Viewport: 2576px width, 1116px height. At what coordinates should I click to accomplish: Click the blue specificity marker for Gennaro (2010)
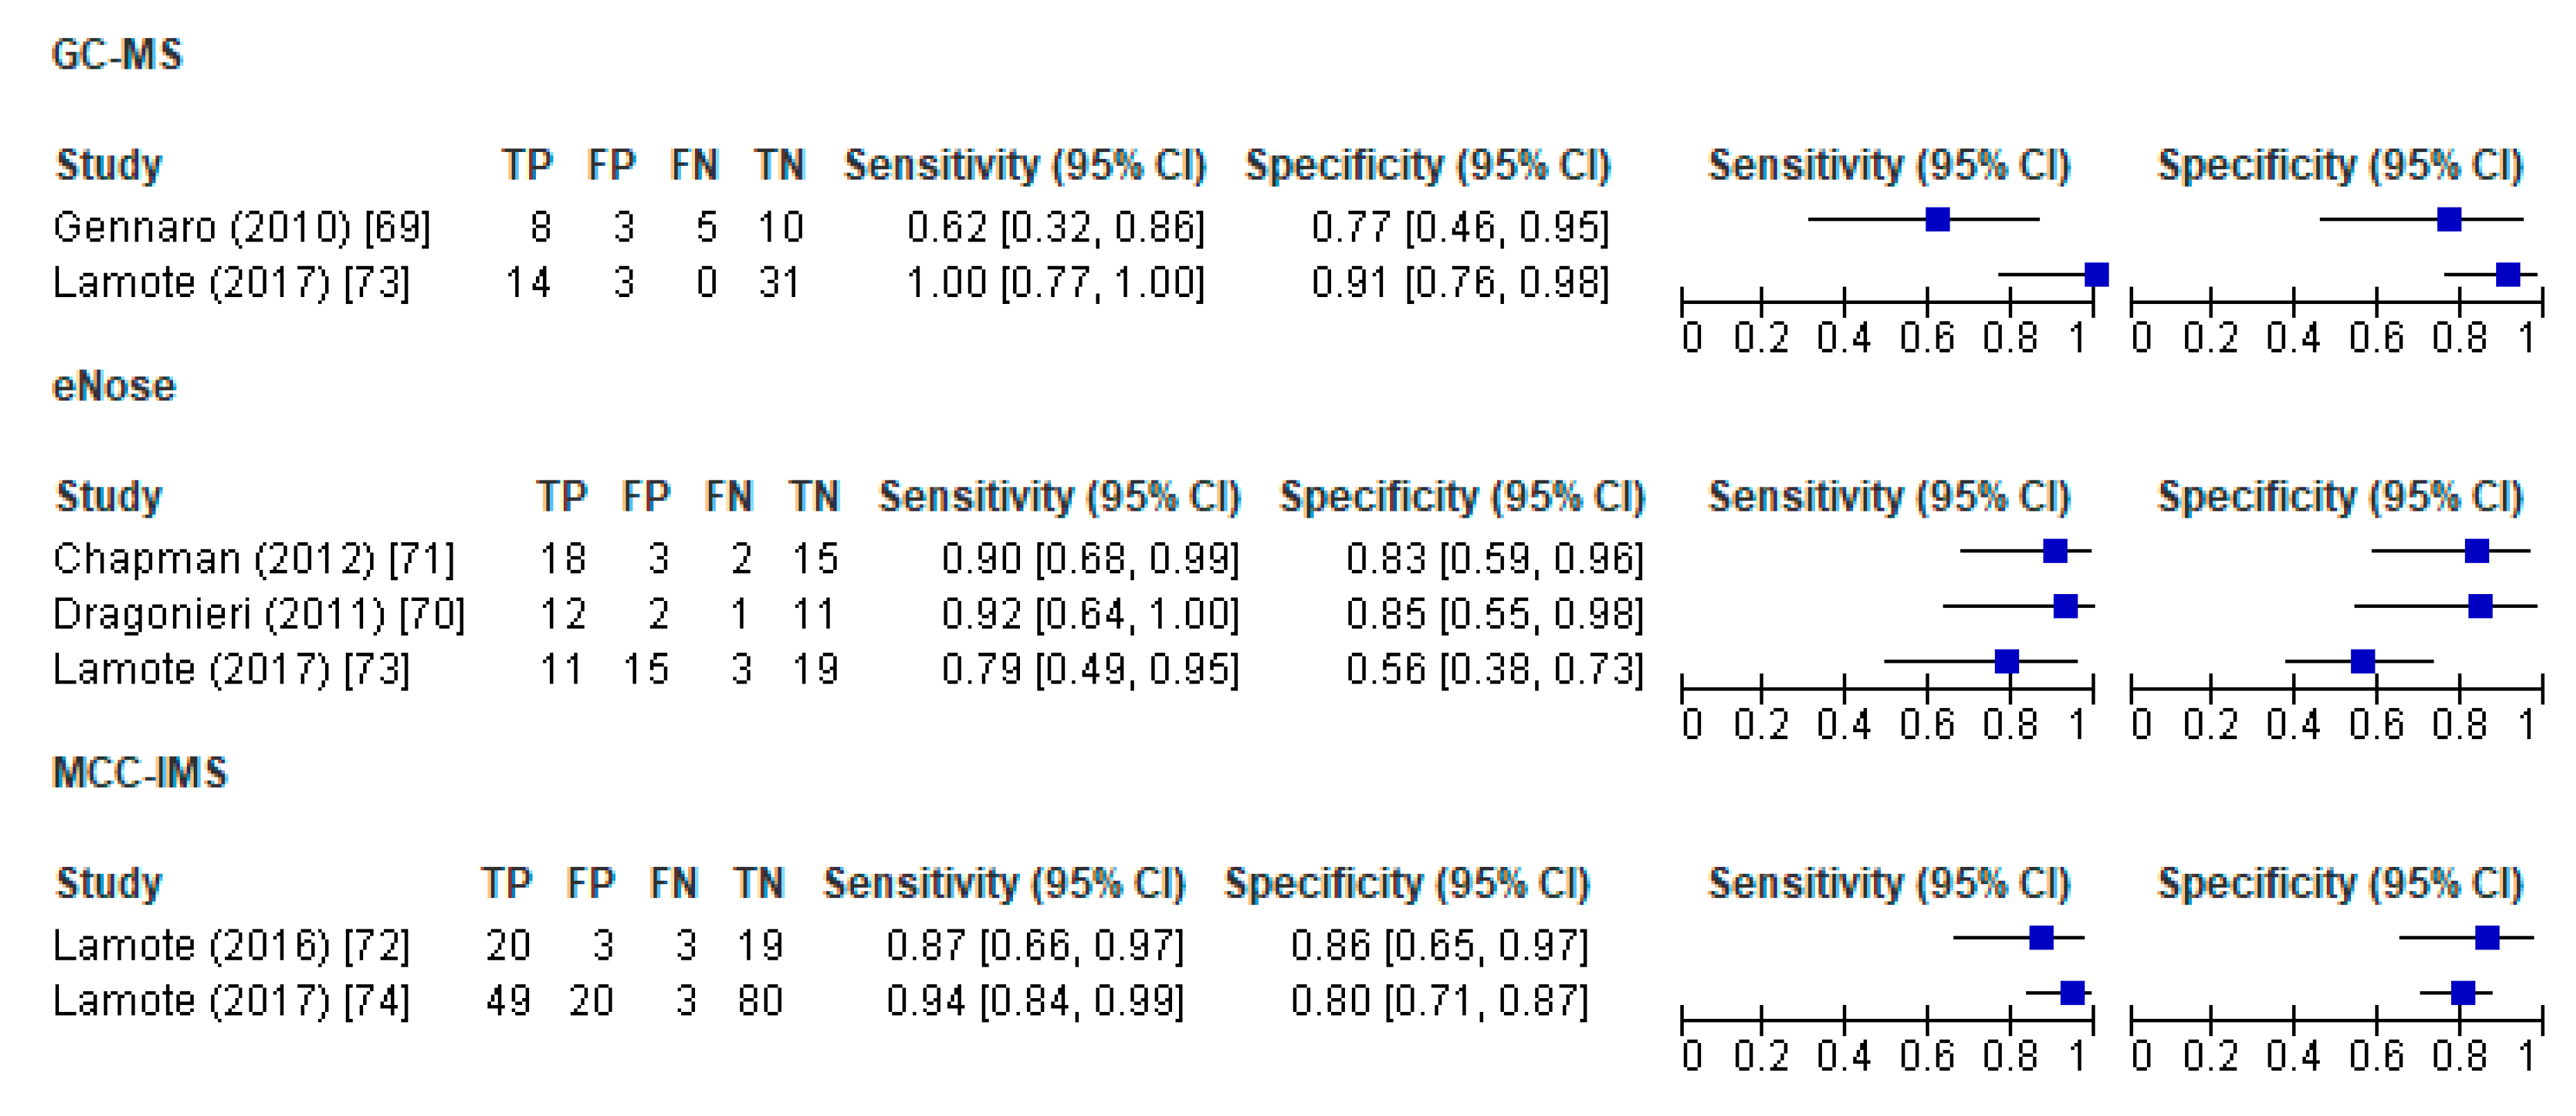tap(2449, 219)
